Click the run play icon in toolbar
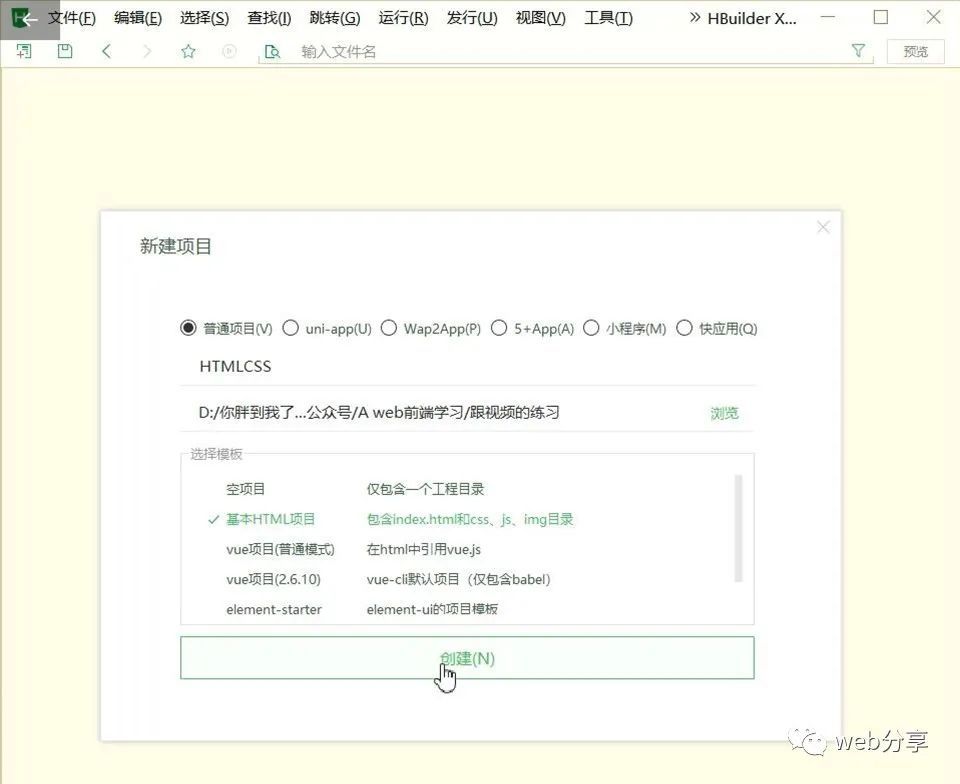The width and height of the screenshot is (960, 784). point(229,51)
